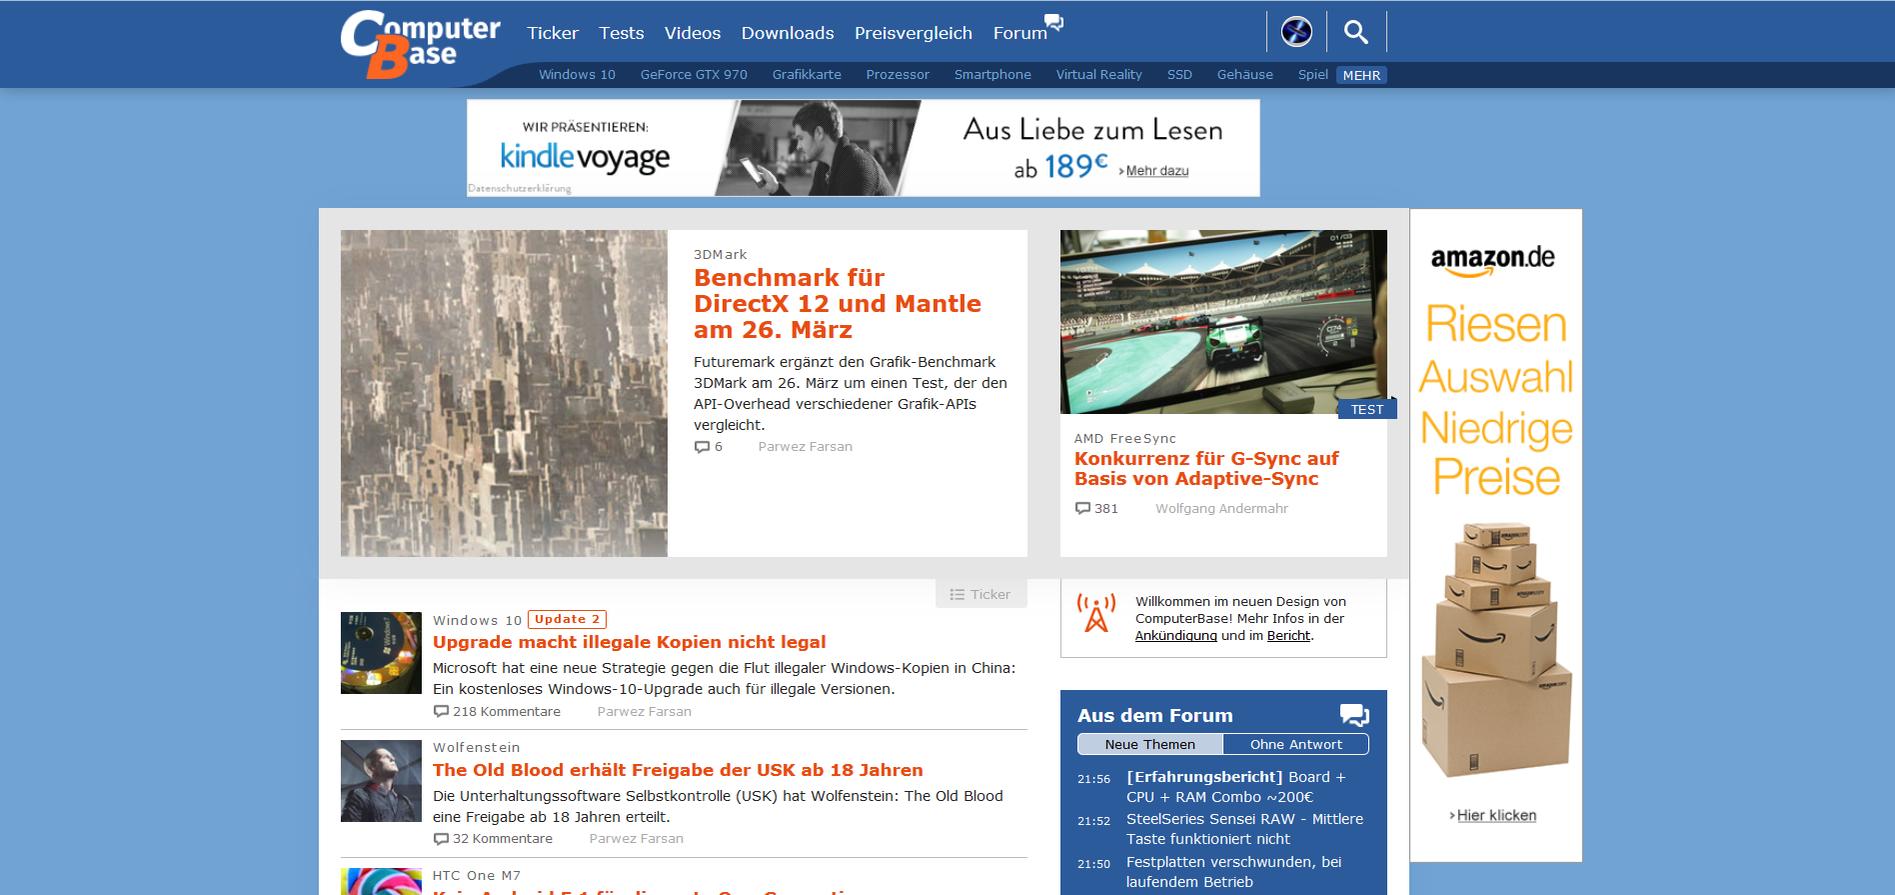Click author Parwez Farsan under 3DMark article

(x=805, y=447)
